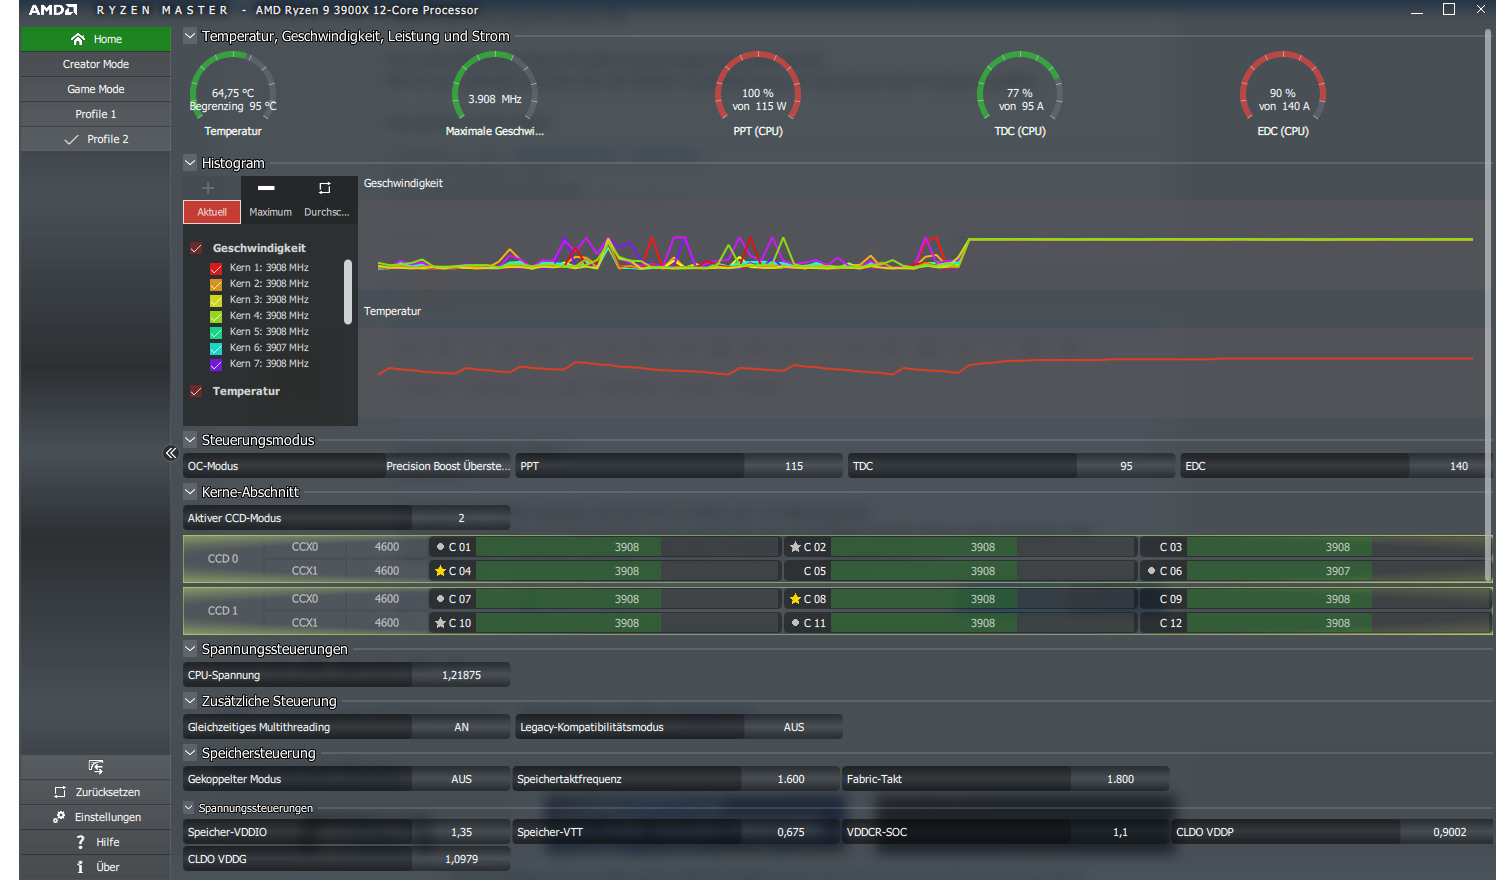1496x880 pixels.
Task: Collapse the Temperatur, Geschwindigkeit, Leistung section
Action: click(190, 35)
